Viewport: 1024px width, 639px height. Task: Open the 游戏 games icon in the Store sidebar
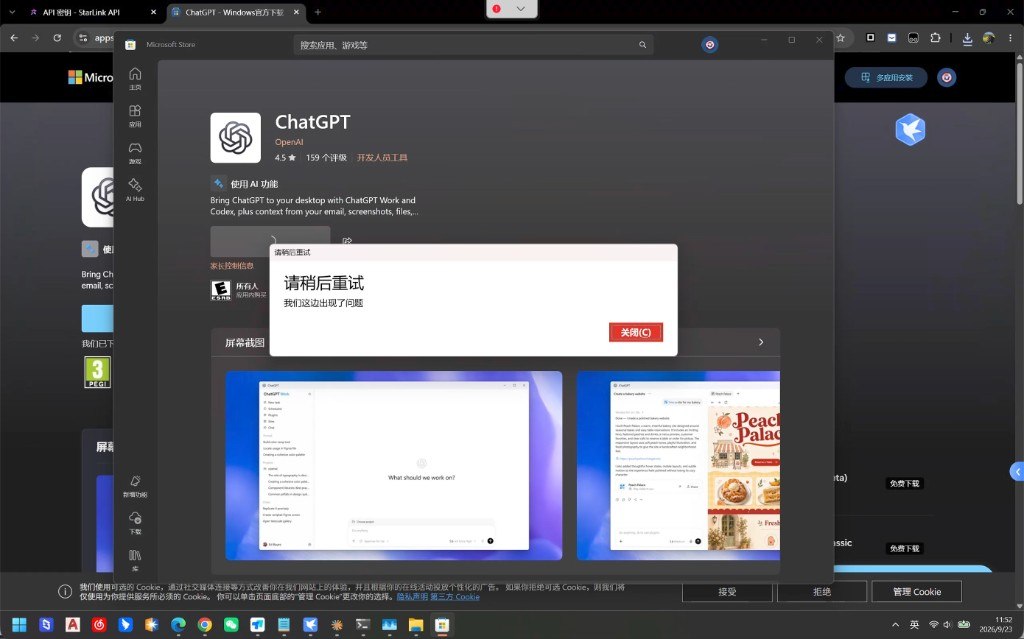click(x=135, y=153)
